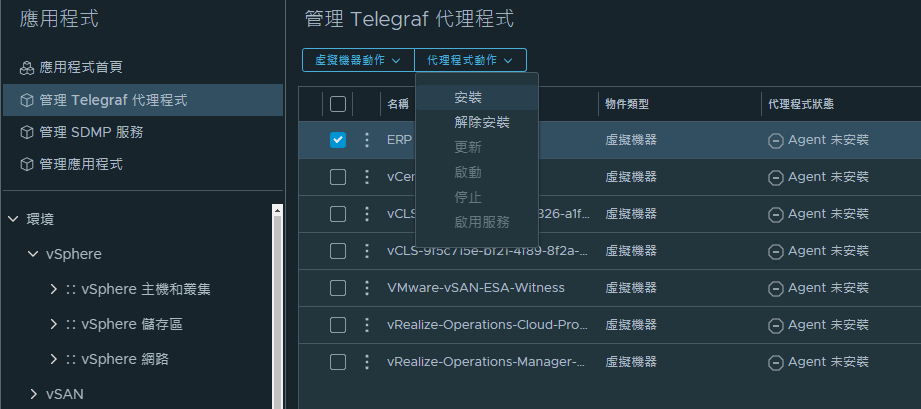
Task: Open three-dot menu for vRealize-Operations-Manager row
Action: [367, 362]
